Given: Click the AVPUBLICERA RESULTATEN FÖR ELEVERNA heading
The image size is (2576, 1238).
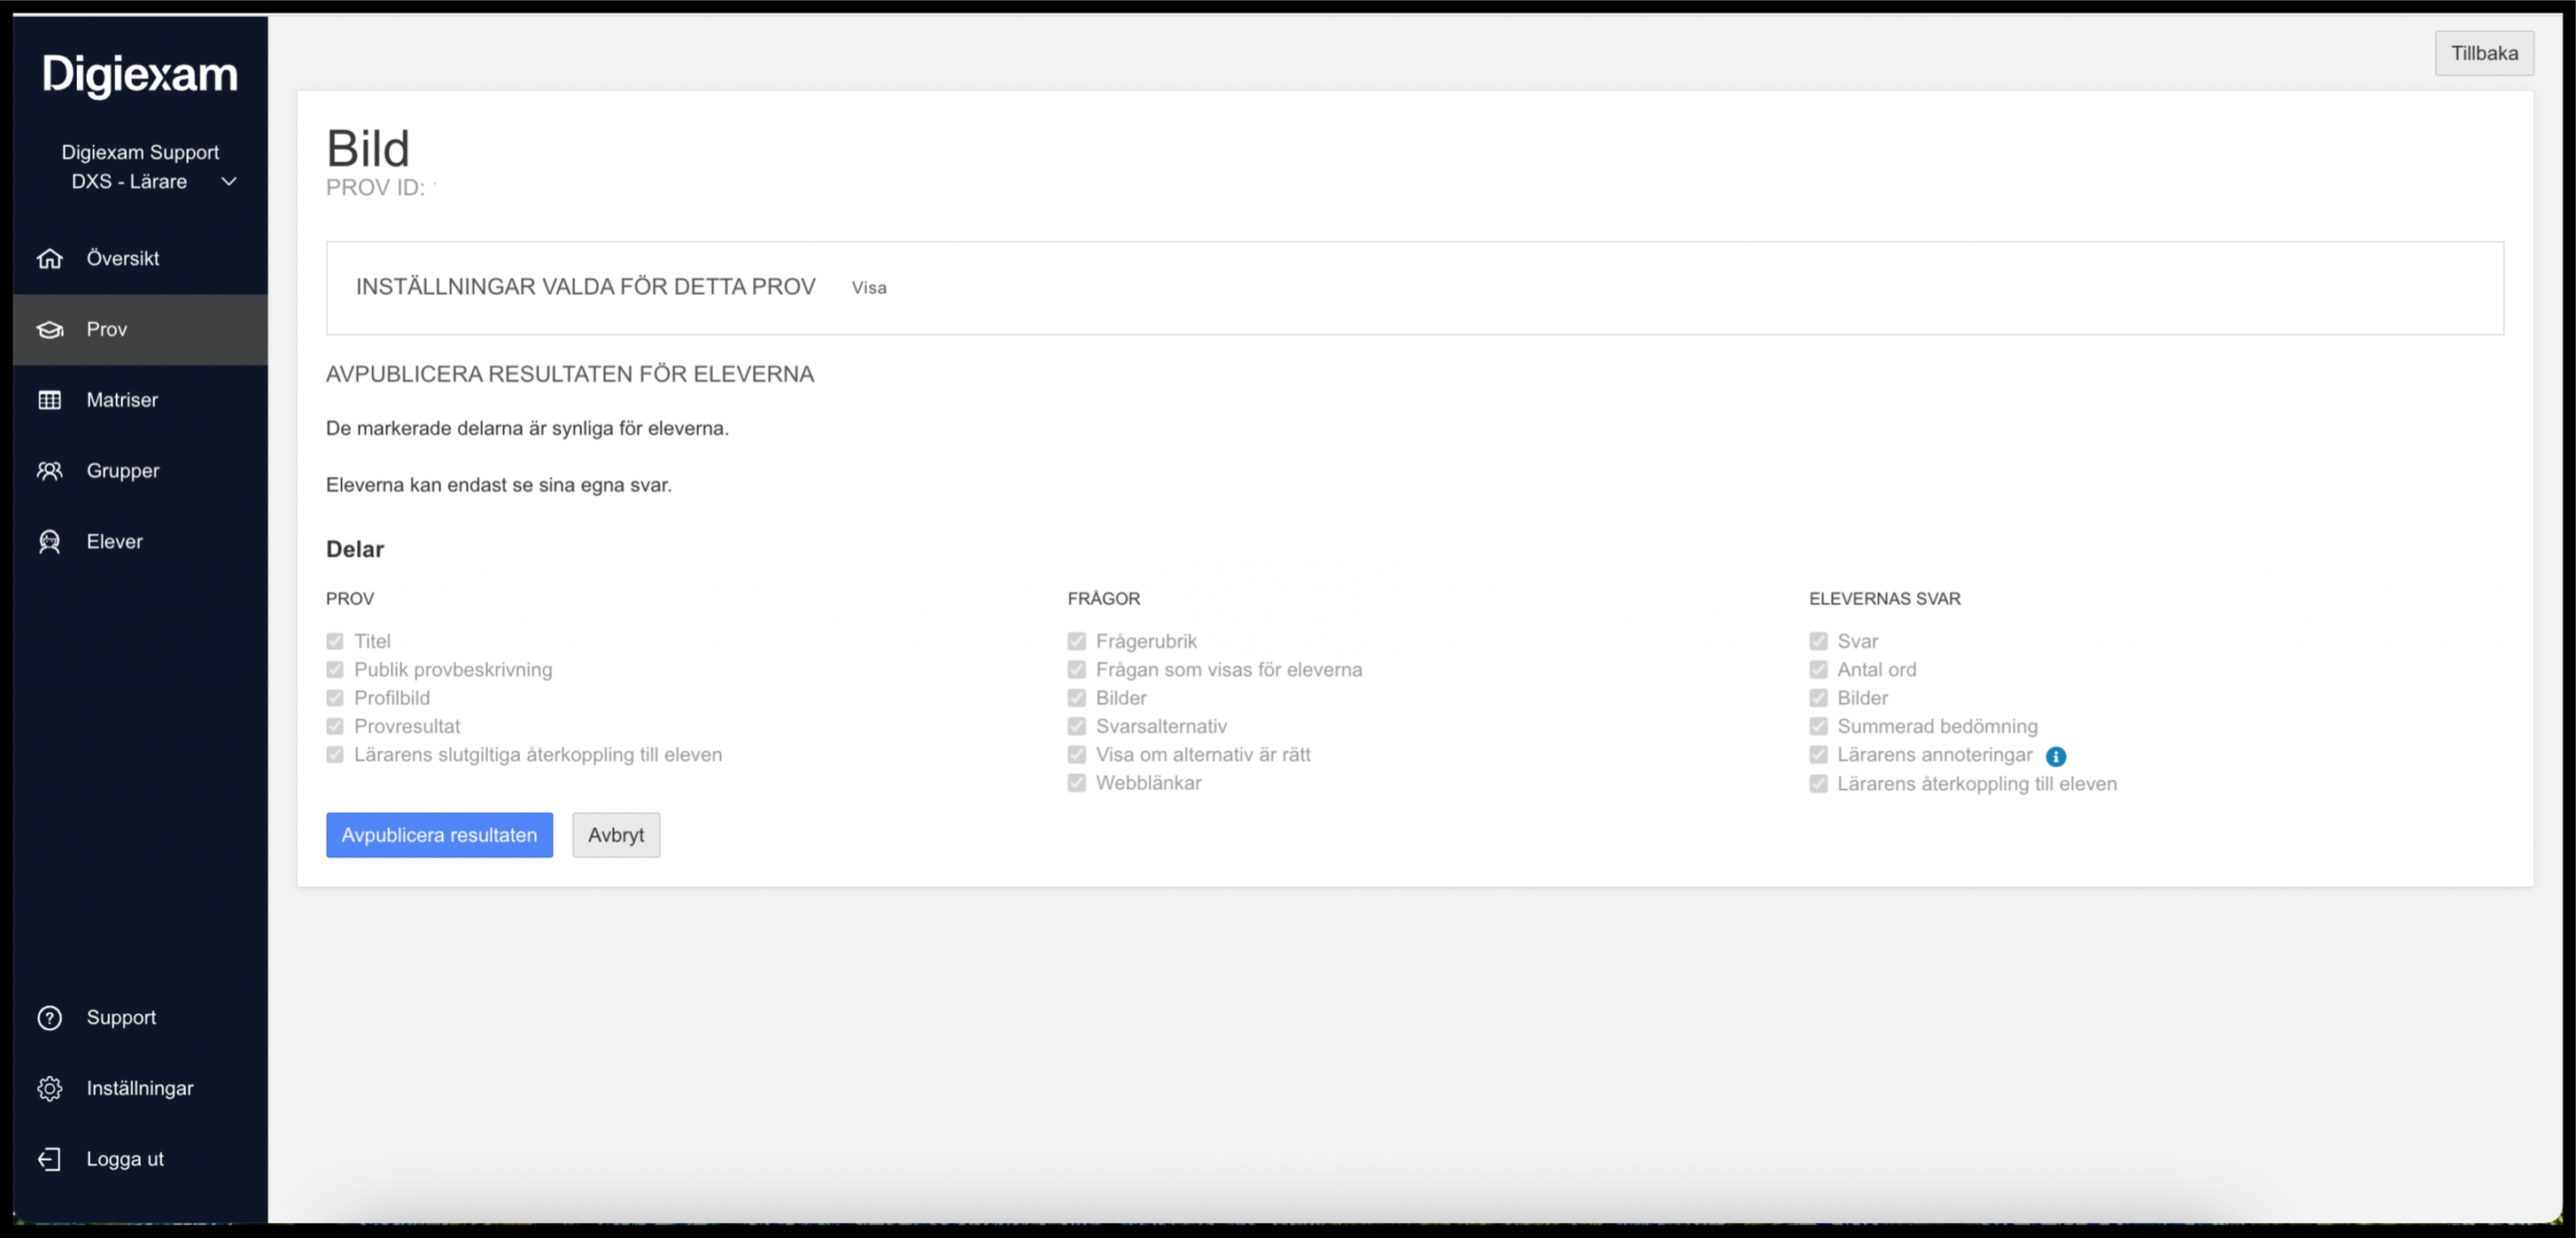Looking at the screenshot, I should coord(570,374).
